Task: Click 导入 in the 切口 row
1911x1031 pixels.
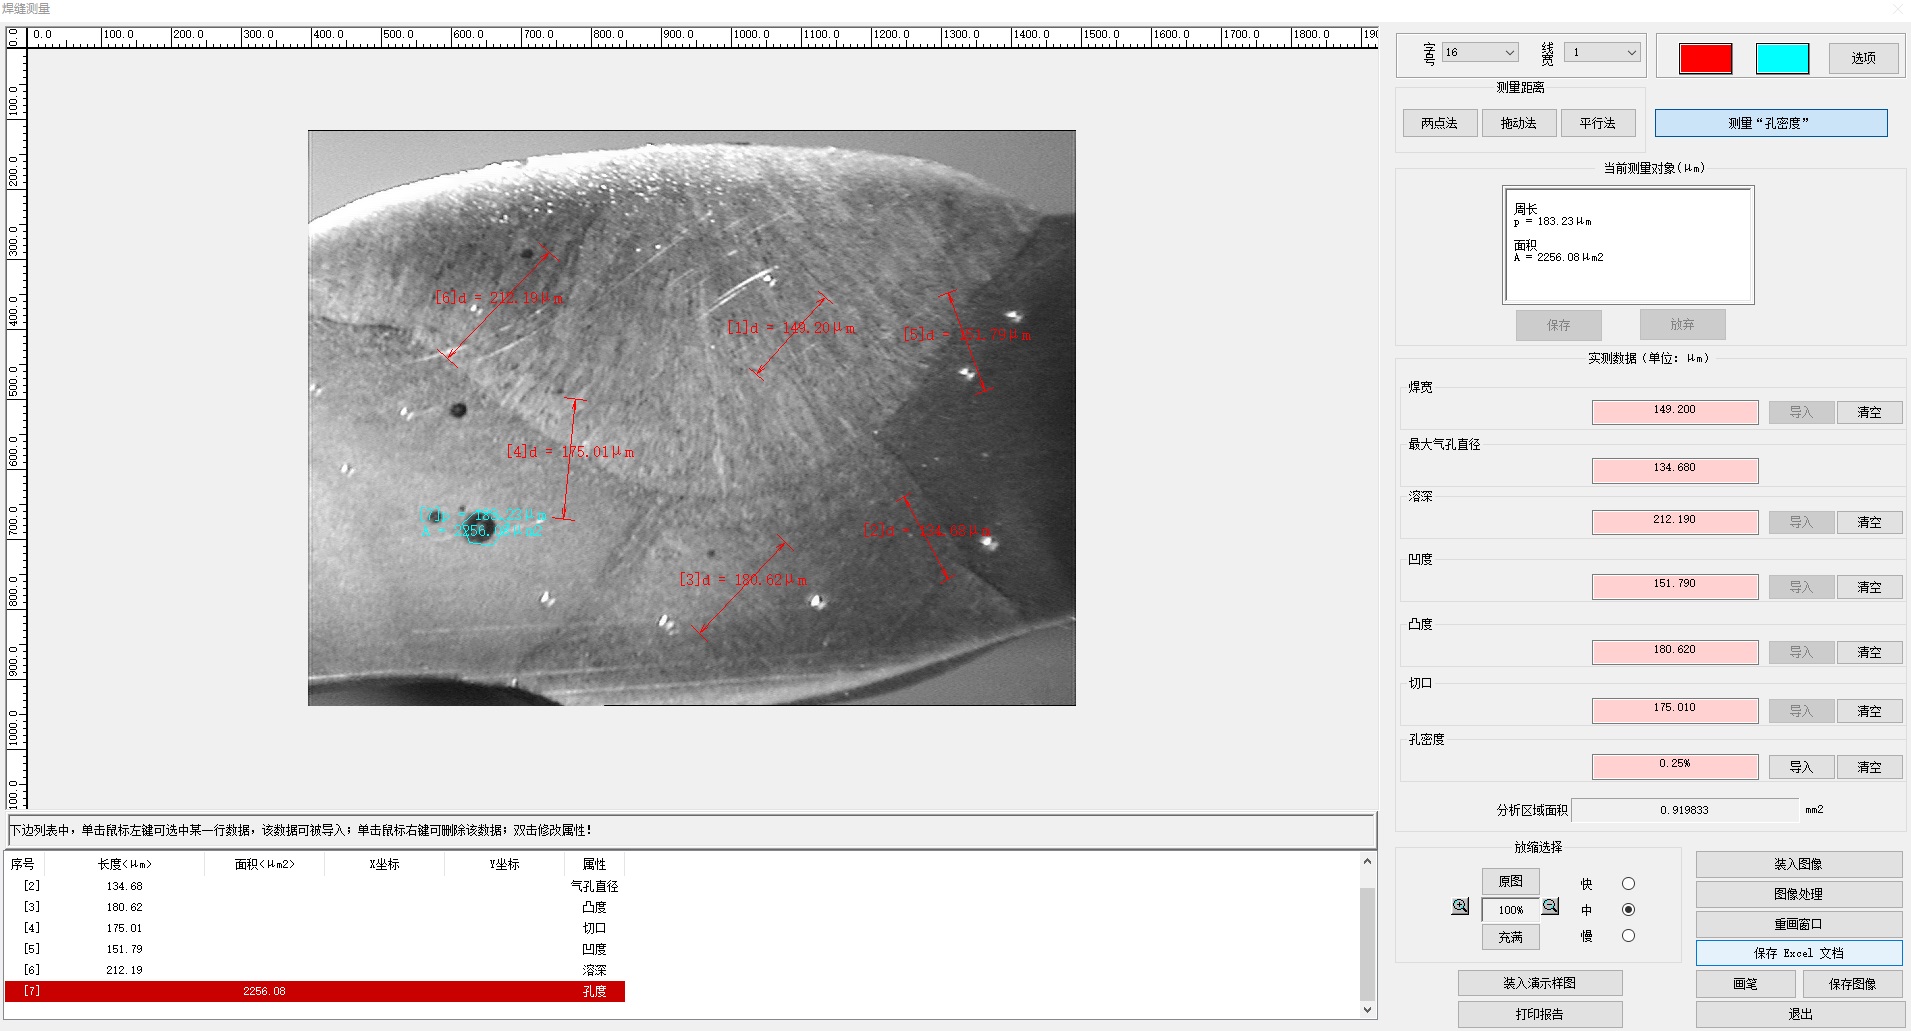Action: [x=1801, y=711]
